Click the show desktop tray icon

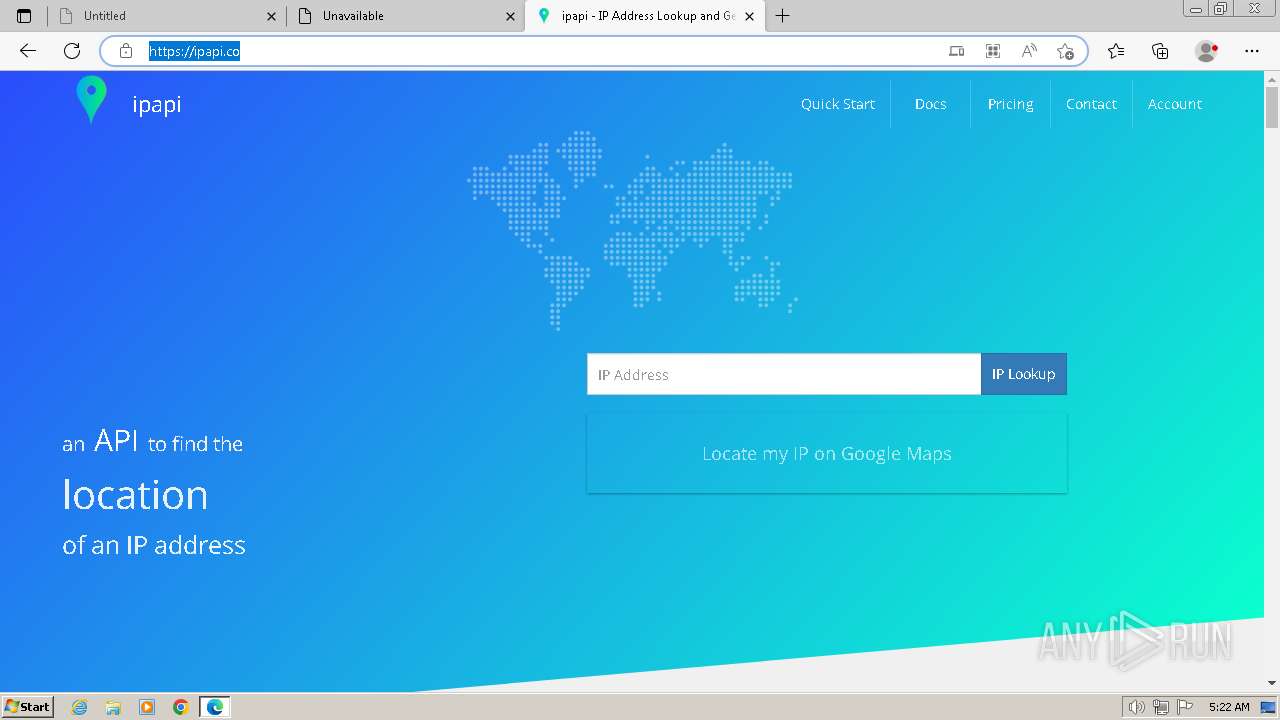1268,707
